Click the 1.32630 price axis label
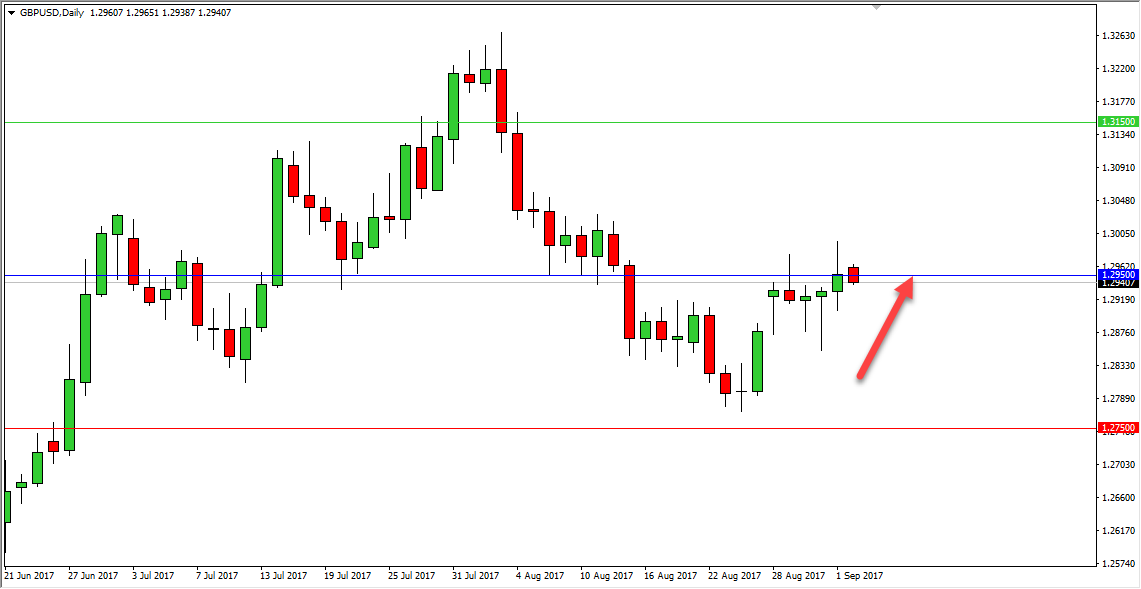This screenshot has height=589, width=1141. click(1118, 36)
